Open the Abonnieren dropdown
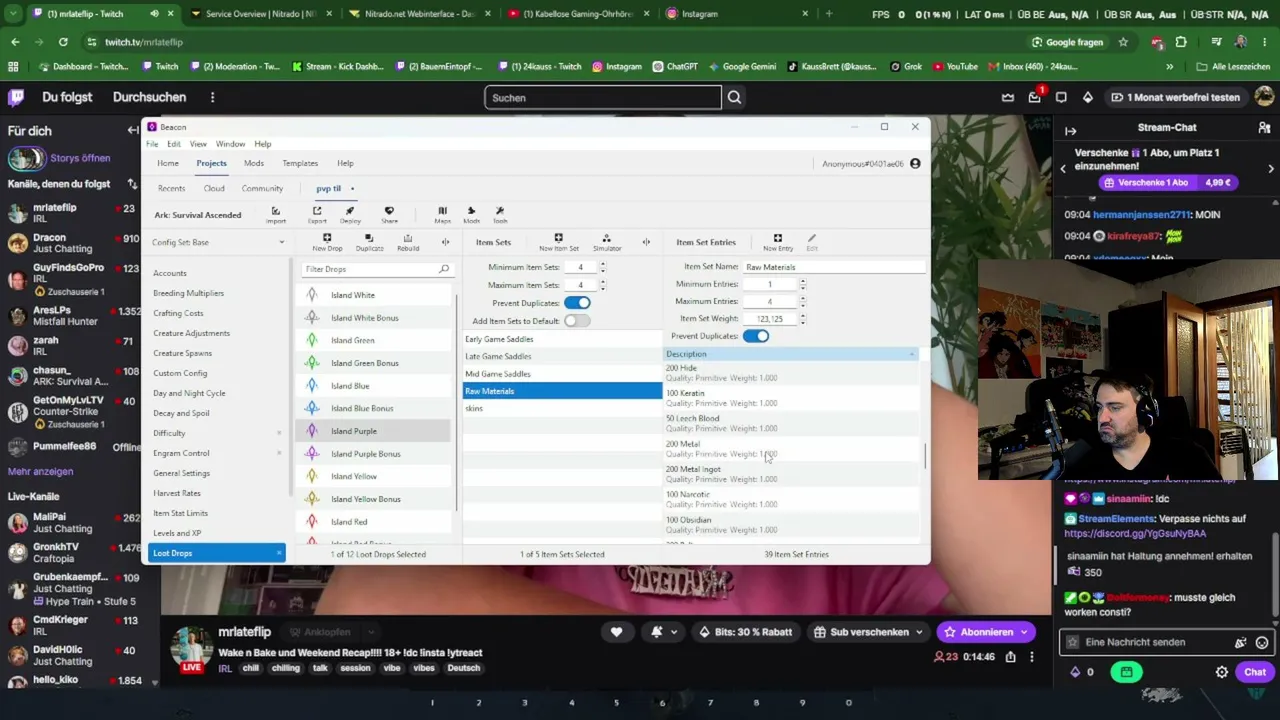Image resolution: width=1280 pixels, height=720 pixels. 1024,632
